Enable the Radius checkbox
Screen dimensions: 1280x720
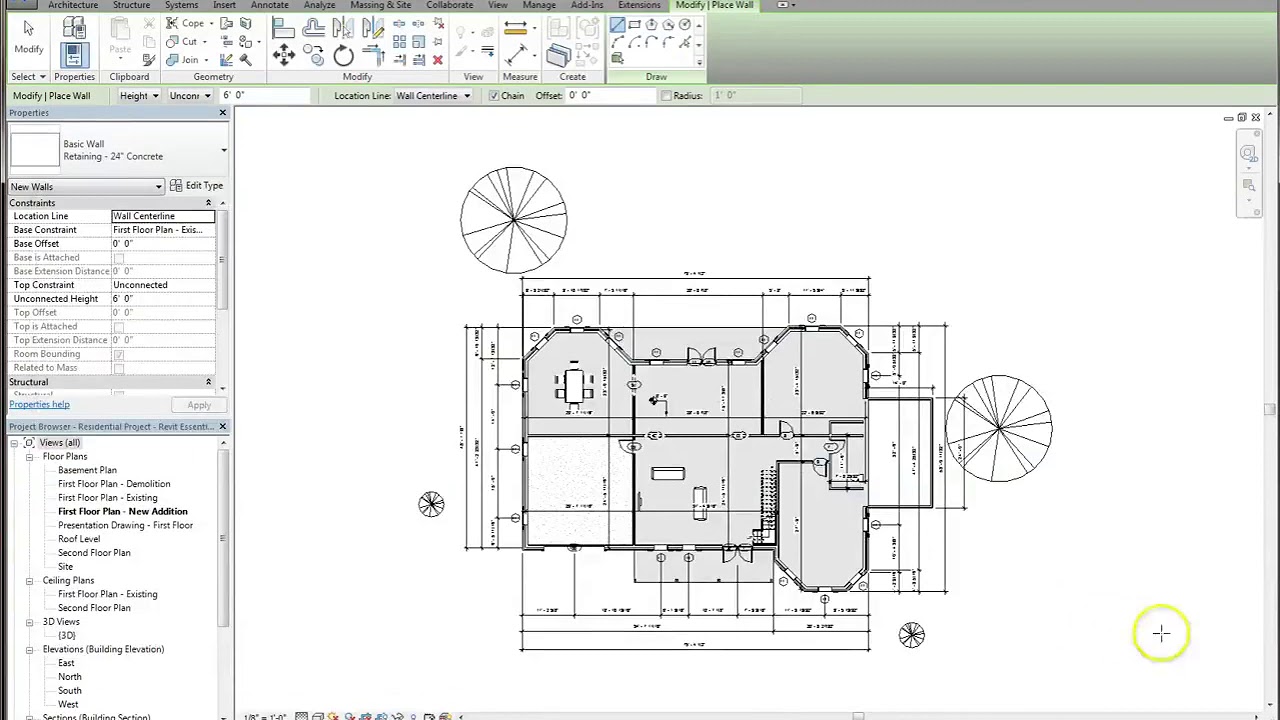(x=666, y=96)
